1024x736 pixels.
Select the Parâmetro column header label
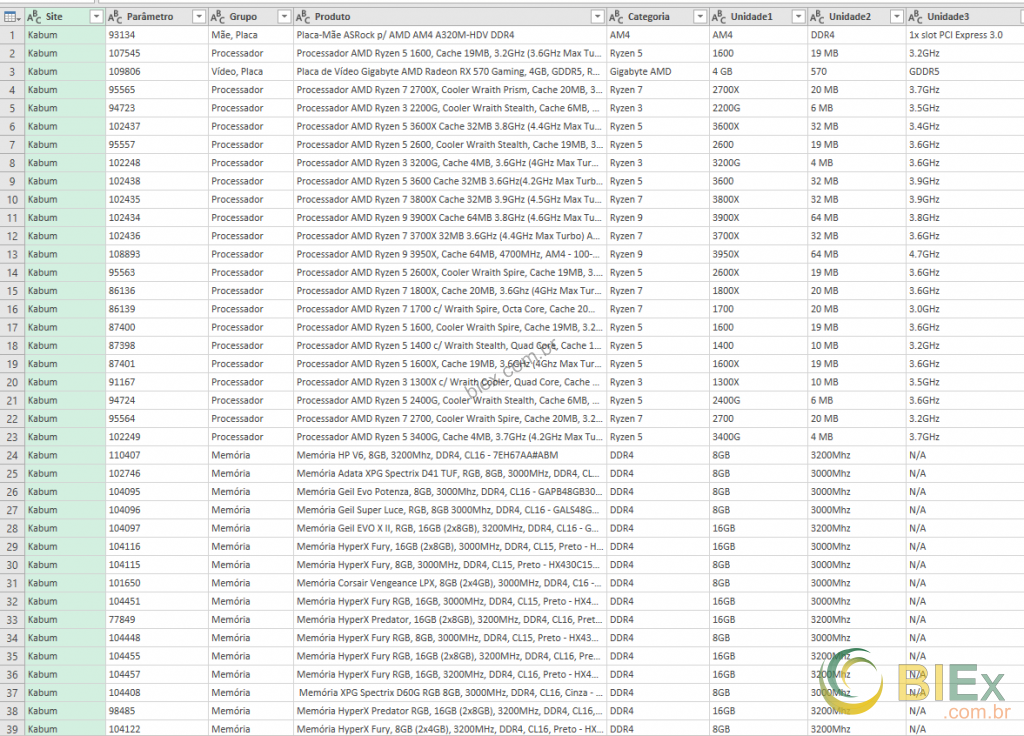[x=150, y=16]
